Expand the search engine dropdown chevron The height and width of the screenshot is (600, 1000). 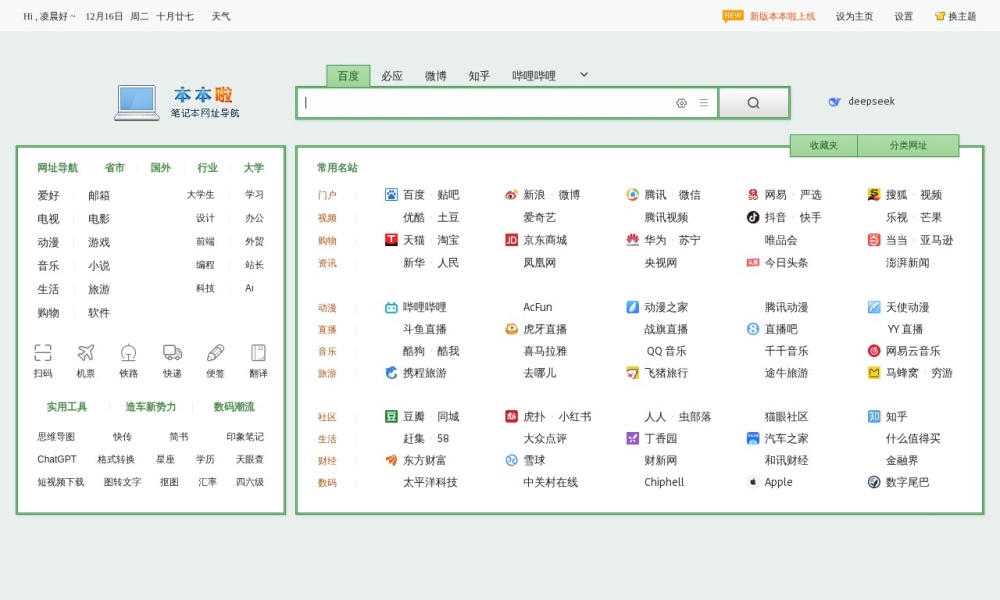pos(583,75)
